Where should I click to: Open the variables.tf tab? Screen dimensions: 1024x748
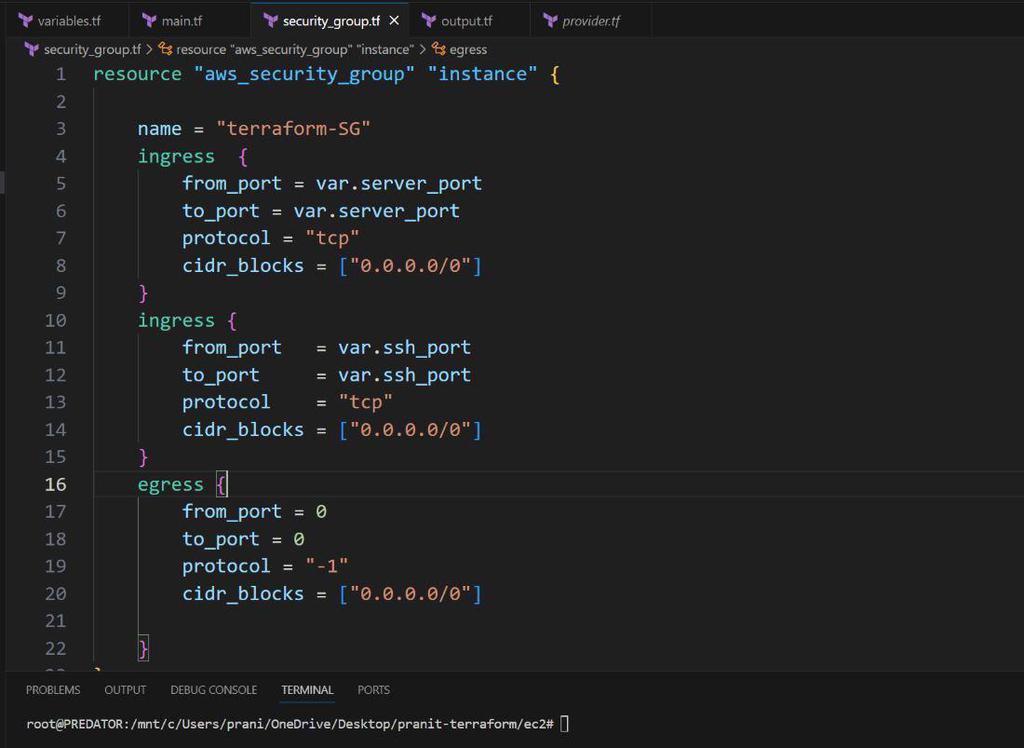click(66, 21)
